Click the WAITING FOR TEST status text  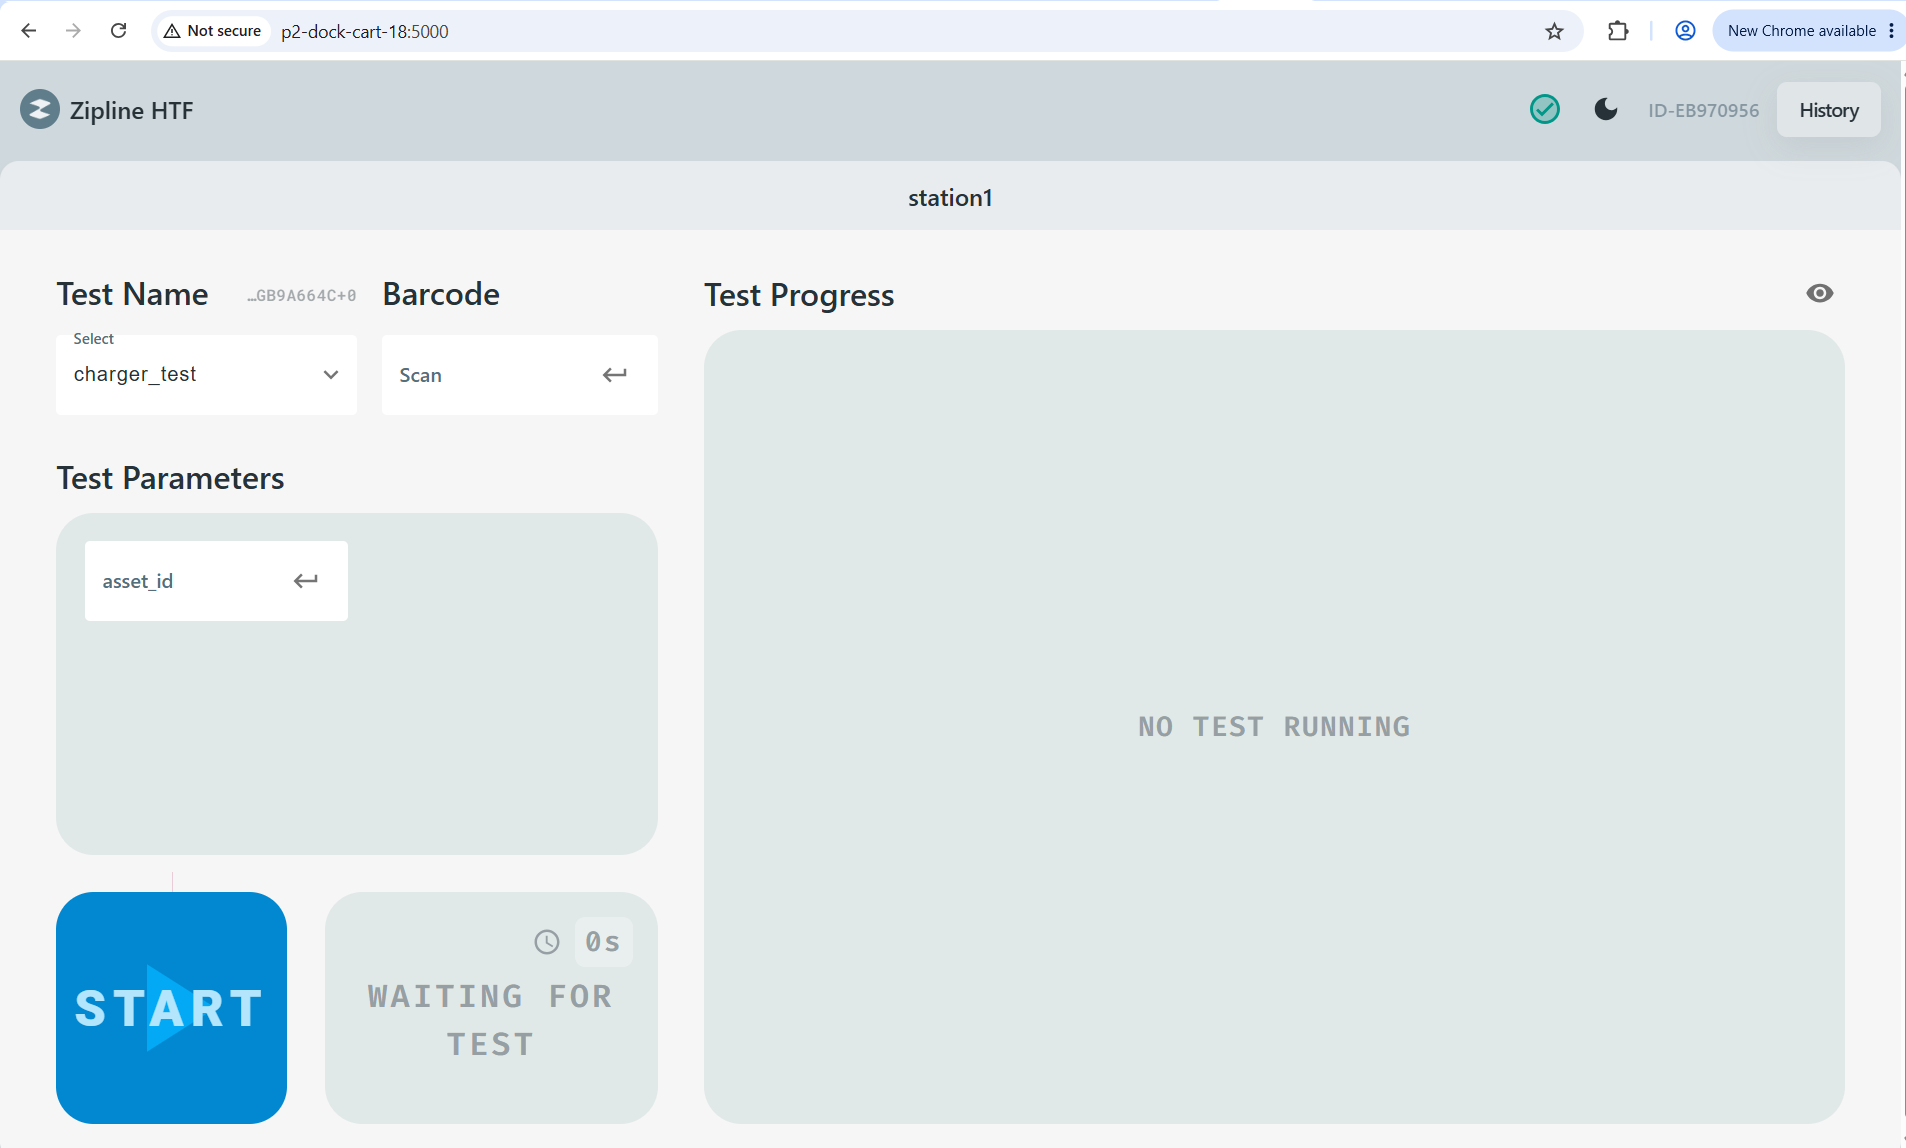tap(490, 1020)
